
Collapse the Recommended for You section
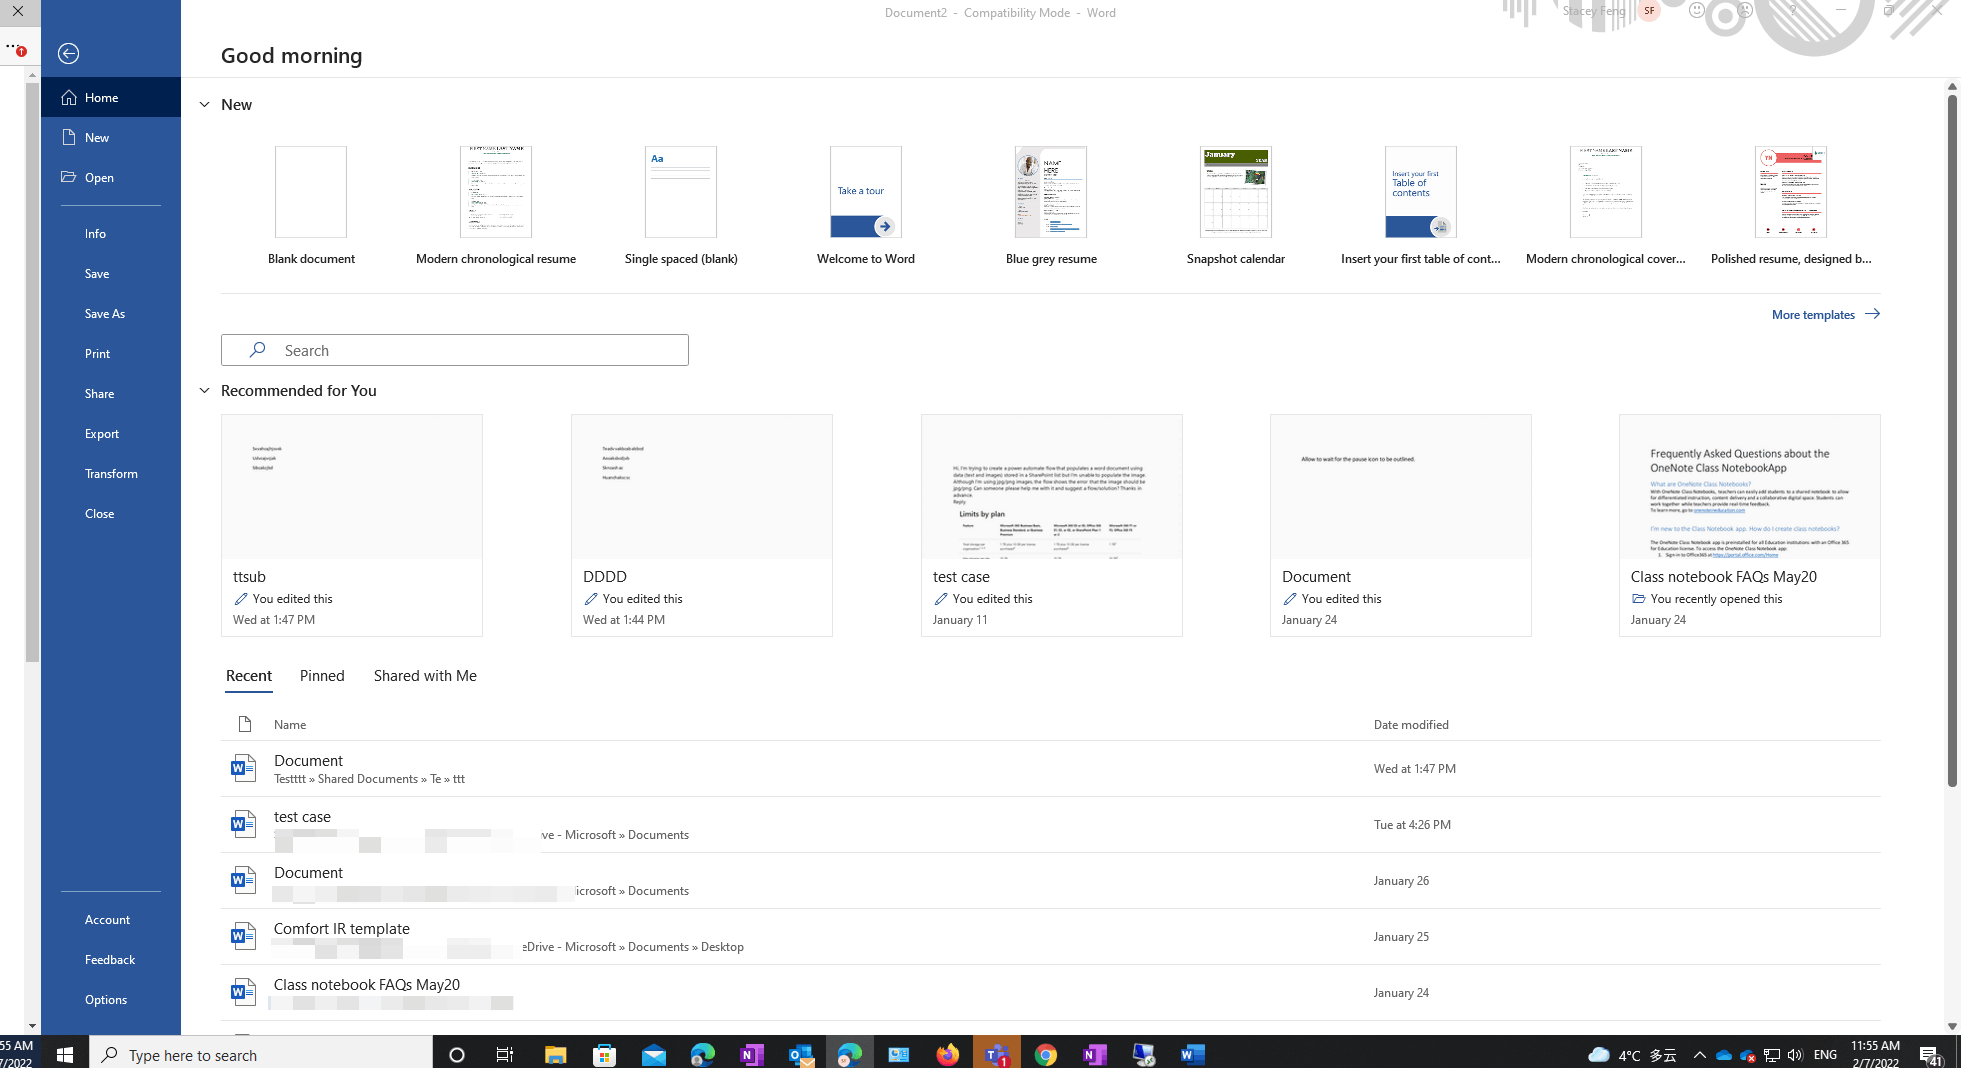[204, 390]
